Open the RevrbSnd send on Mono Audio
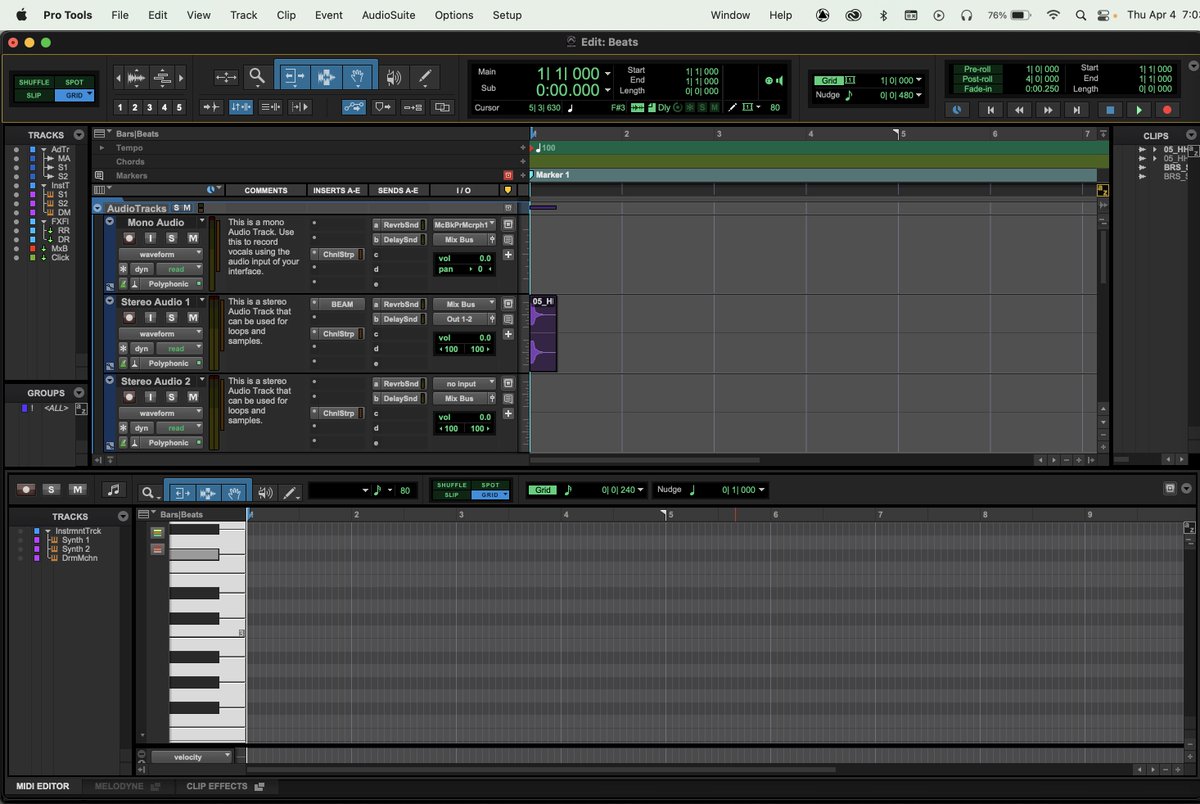The image size is (1200, 804). 400,224
